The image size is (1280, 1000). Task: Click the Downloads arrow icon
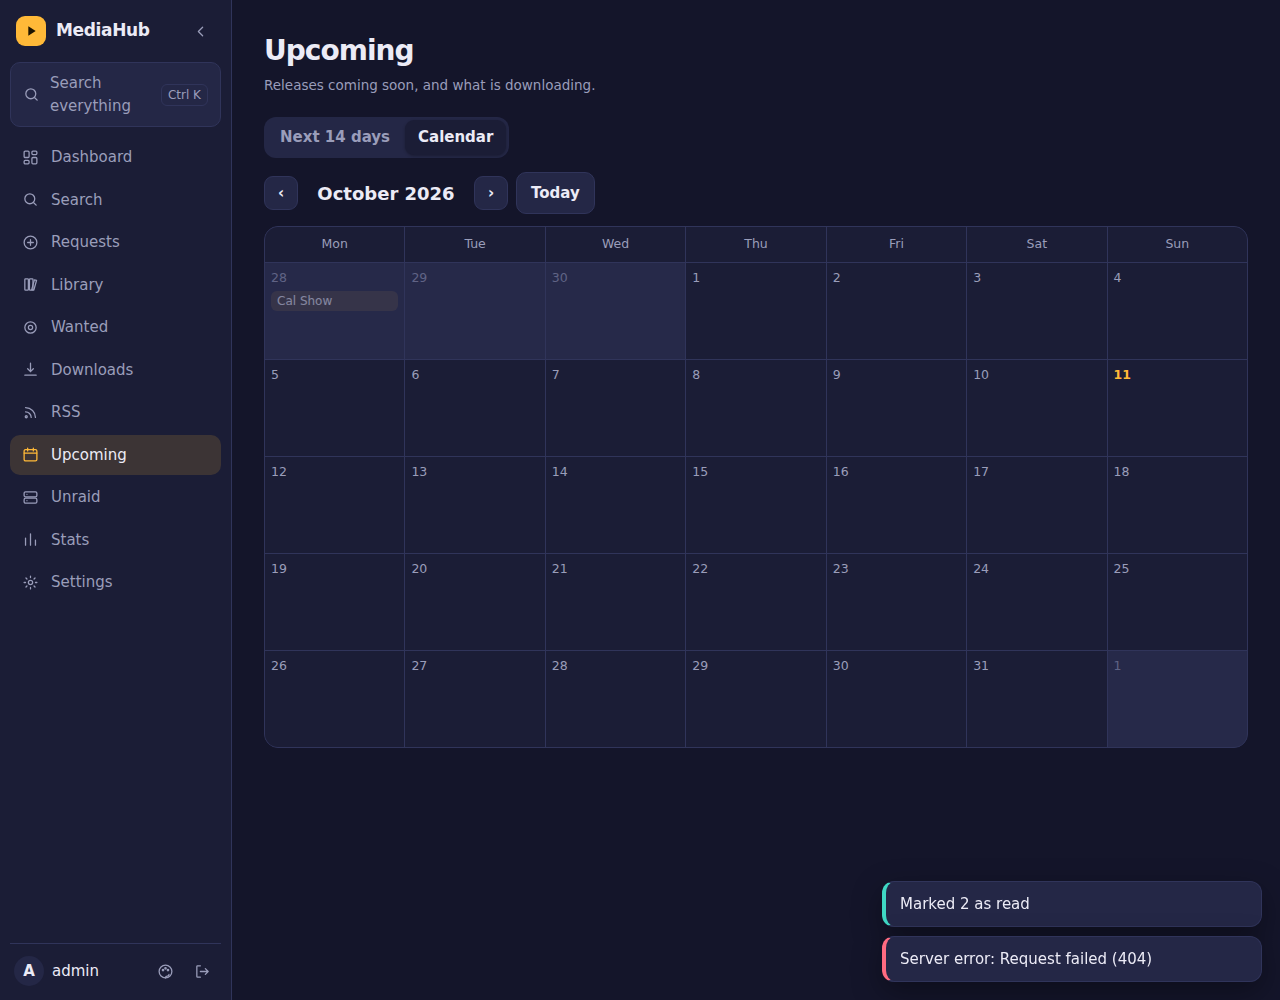point(31,370)
